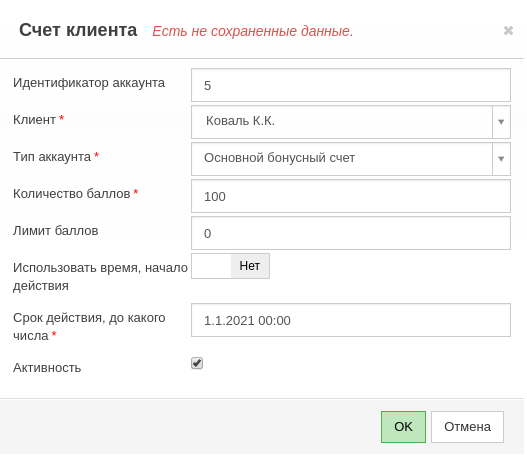
Task: Click the Лимит баллов label
Action: click(x=55, y=231)
